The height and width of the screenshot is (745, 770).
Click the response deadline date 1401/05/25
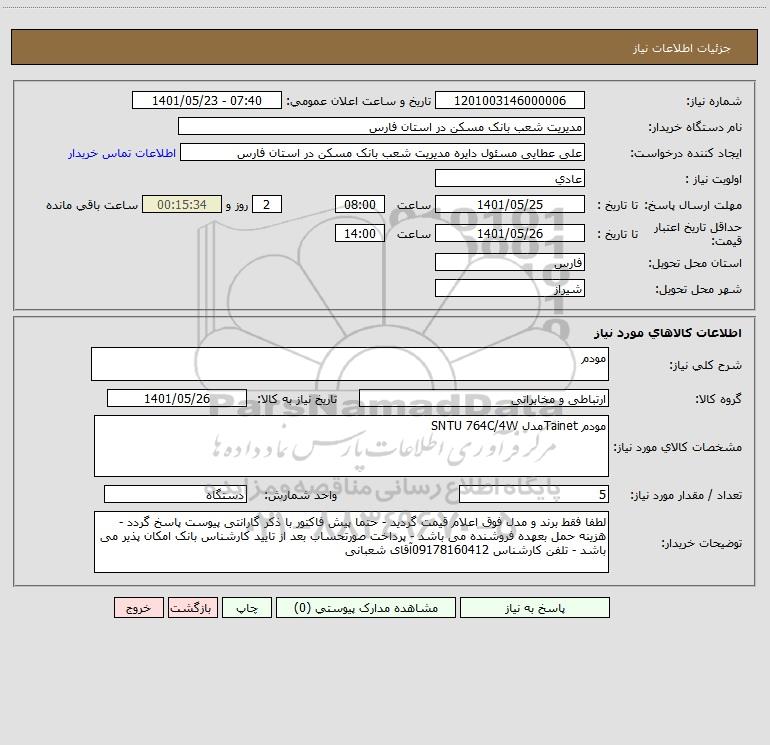(x=510, y=204)
